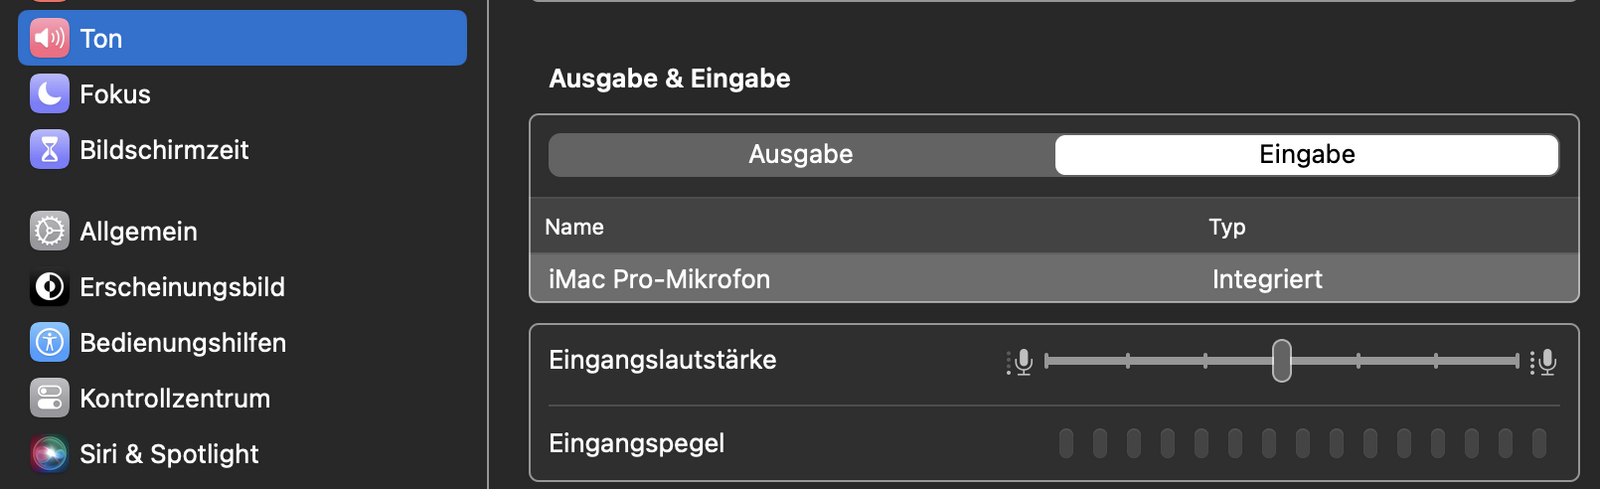Click the Ton speaker icon in sidebar

point(49,38)
